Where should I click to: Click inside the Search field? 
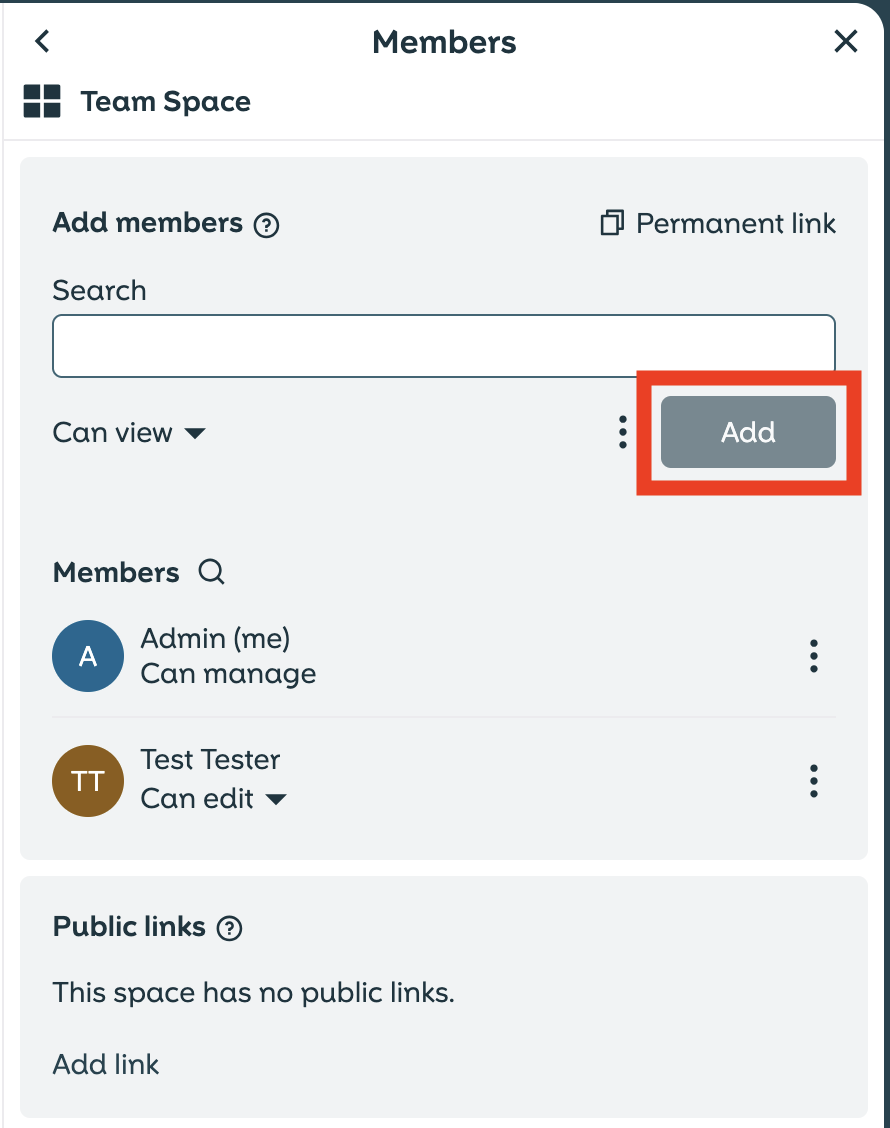[x=444, y=344]
